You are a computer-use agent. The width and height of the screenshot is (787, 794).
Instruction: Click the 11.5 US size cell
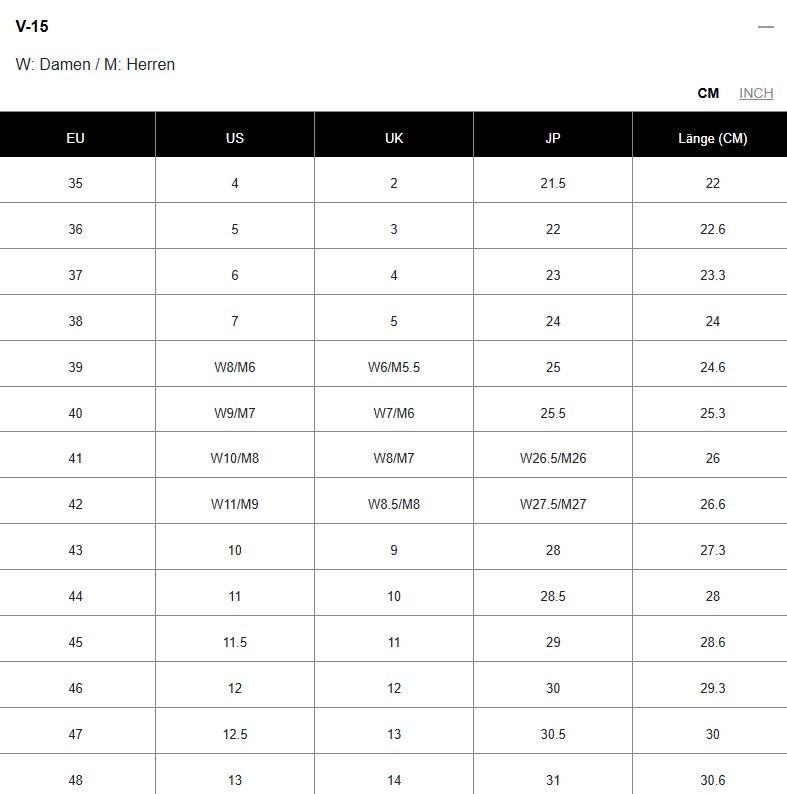point(235,642)
